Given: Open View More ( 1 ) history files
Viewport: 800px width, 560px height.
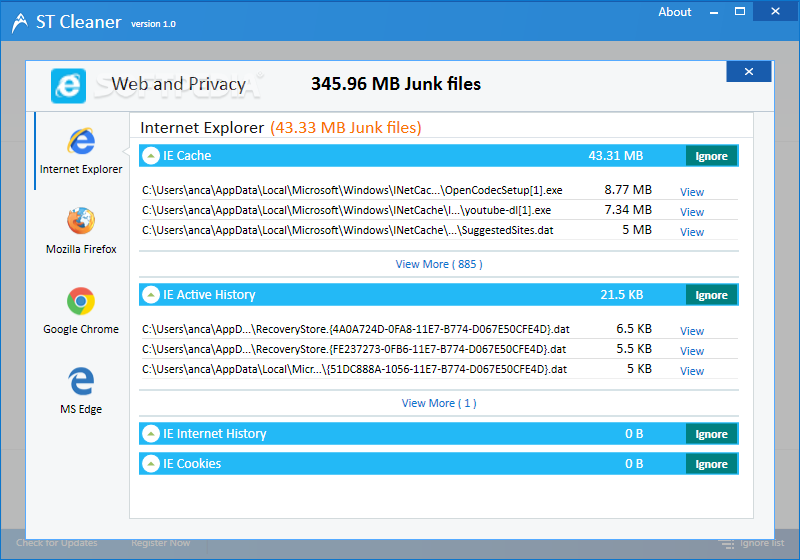Looking at the screenshot, I should [439, 403].
